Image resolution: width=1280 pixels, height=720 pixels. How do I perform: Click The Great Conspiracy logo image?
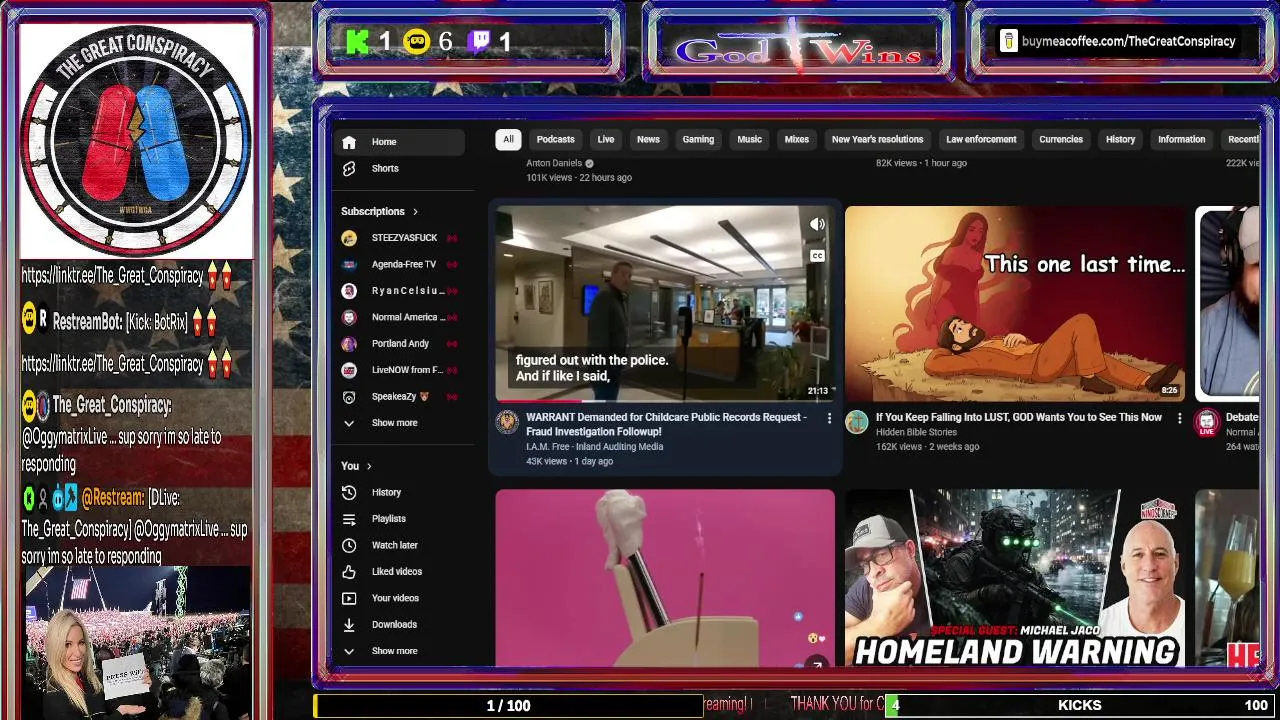click(136, 140)
